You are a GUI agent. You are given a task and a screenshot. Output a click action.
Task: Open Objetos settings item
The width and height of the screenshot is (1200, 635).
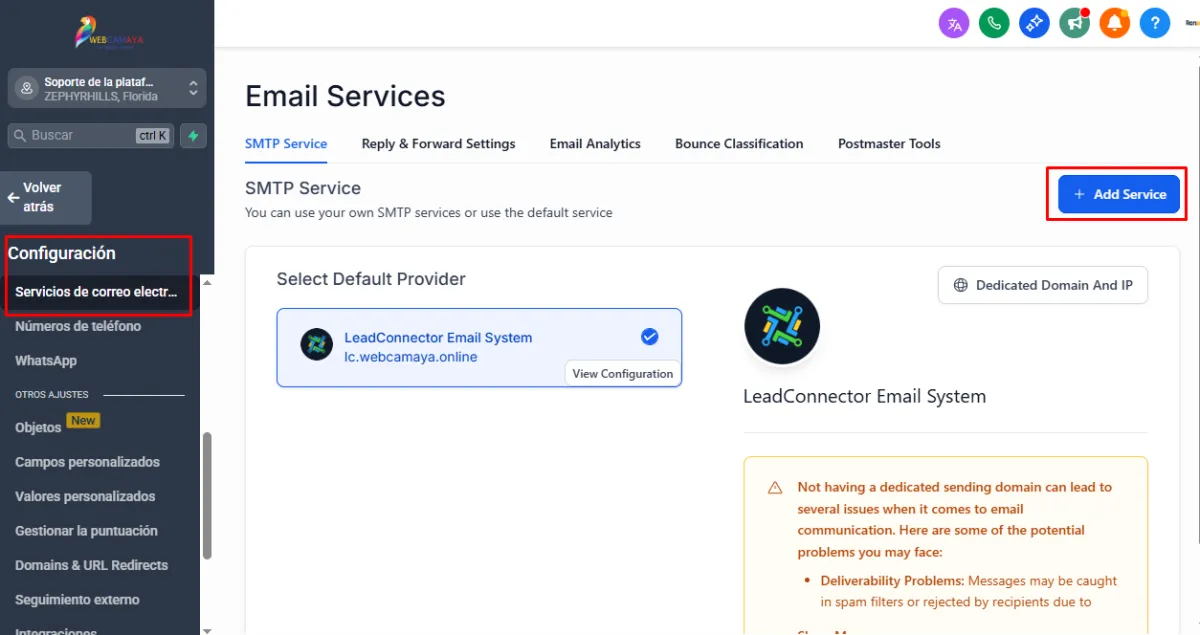point(38,427)
